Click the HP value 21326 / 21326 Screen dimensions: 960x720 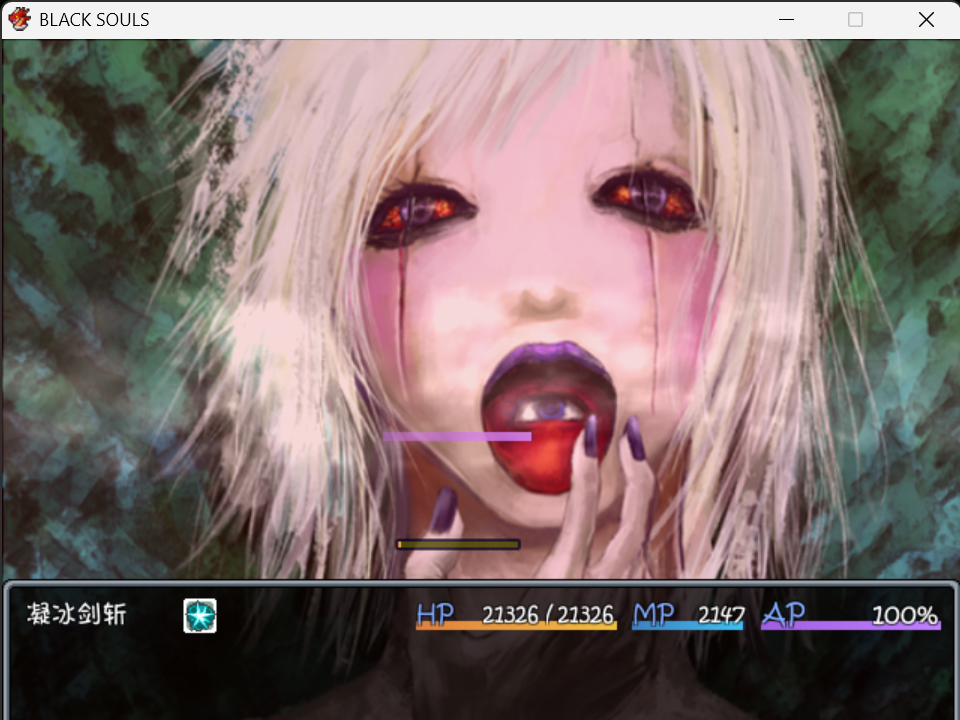[548, 615]
